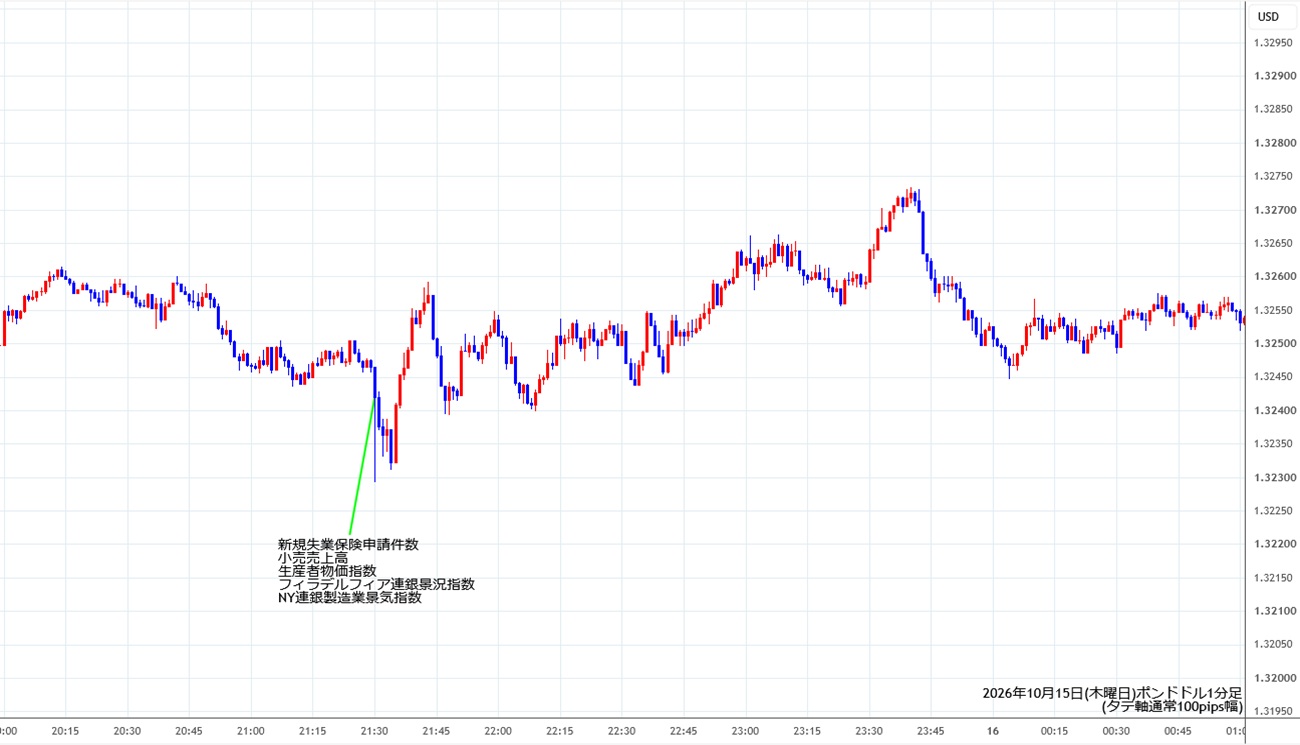This screenshot has width=1300, height=745.
Task: Click the NY連銀製造業景気指数 annotation text
Action: tap(350, 598)
